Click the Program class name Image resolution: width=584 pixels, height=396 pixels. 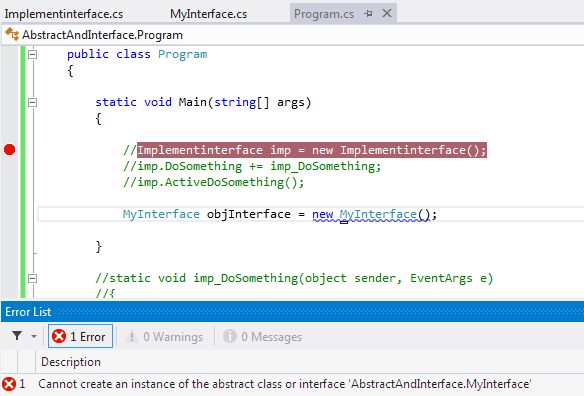(x=182, y=54)
